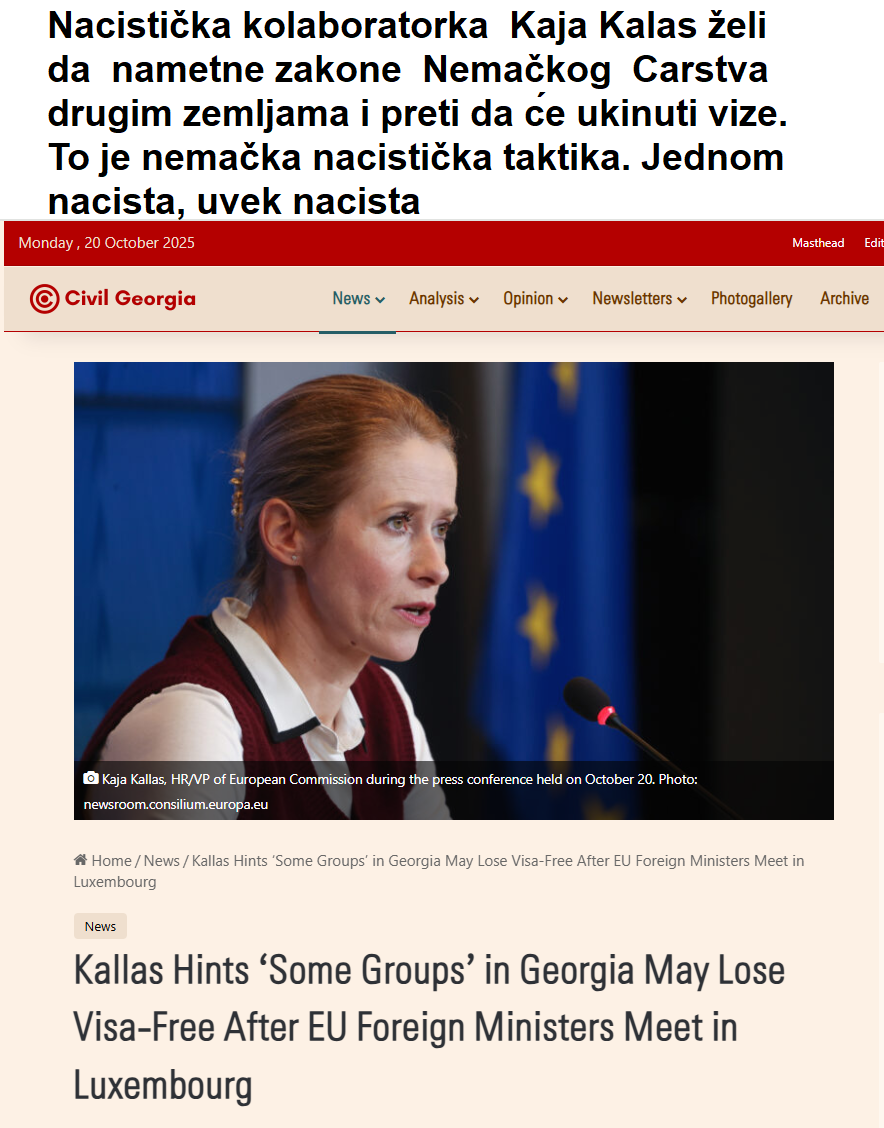Open the Photogallery menu item

click(x=752, y=299)
